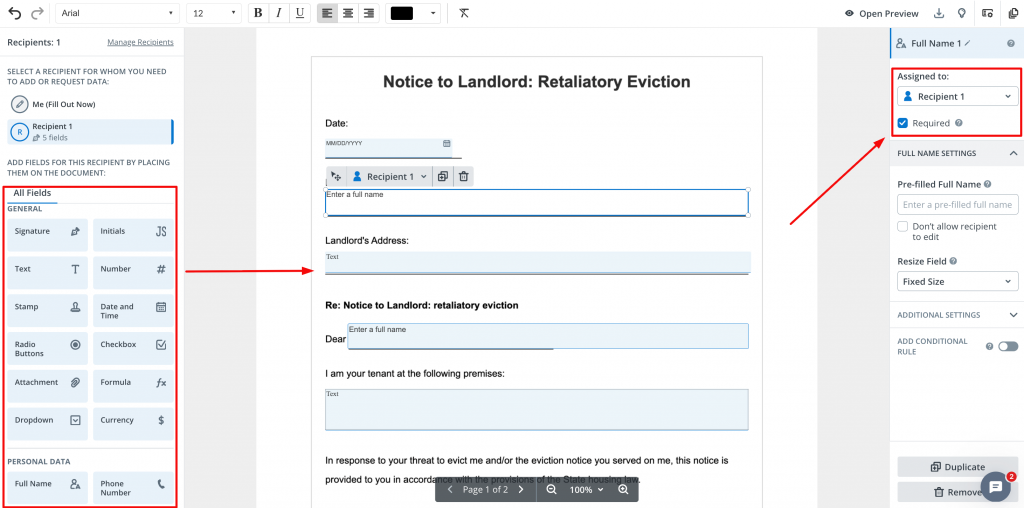This screenshot has width=1024, height=508.
Task: Toggle Add Conditional Rule switch
Action: pos(1008,346)
